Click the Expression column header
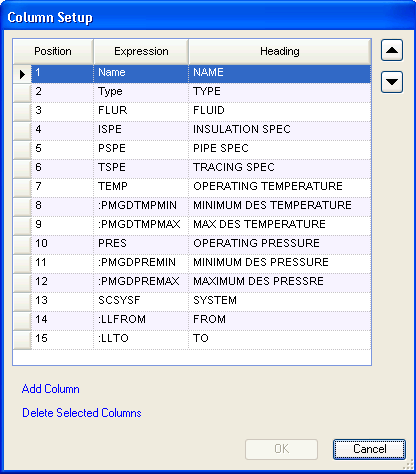 point(141,51)
